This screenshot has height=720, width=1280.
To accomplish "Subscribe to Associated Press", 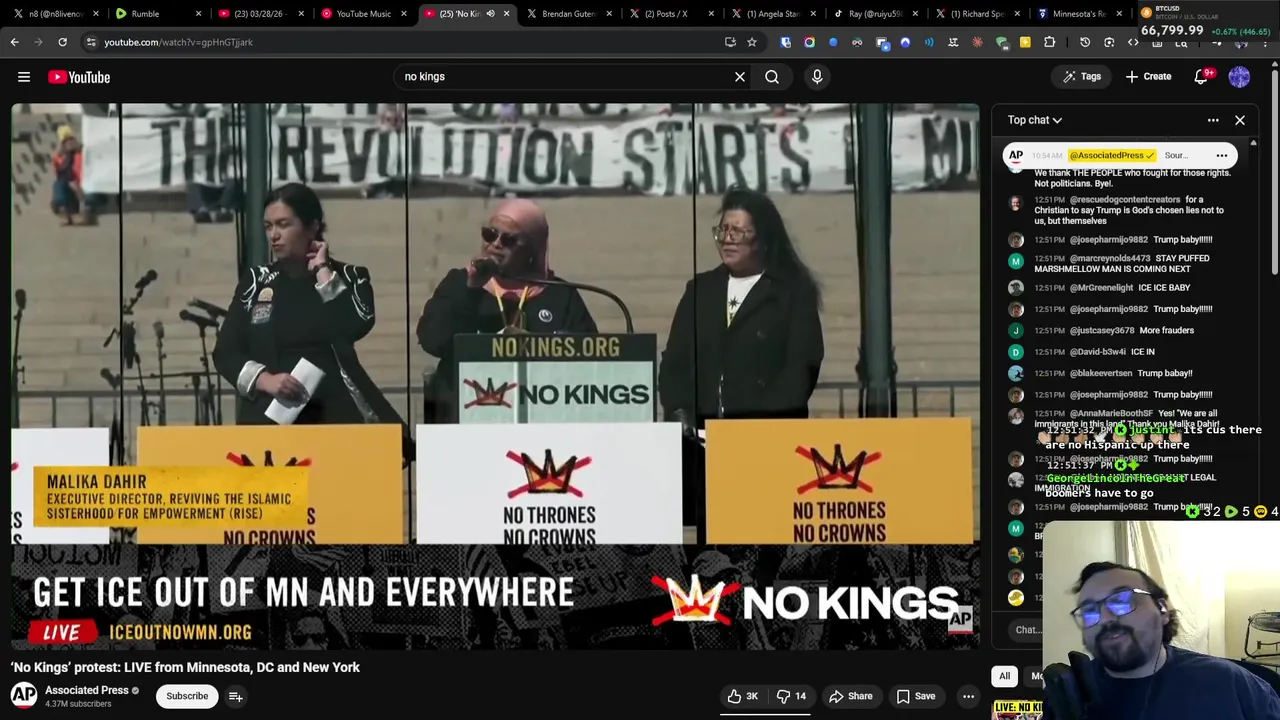I will pos(187,696).
